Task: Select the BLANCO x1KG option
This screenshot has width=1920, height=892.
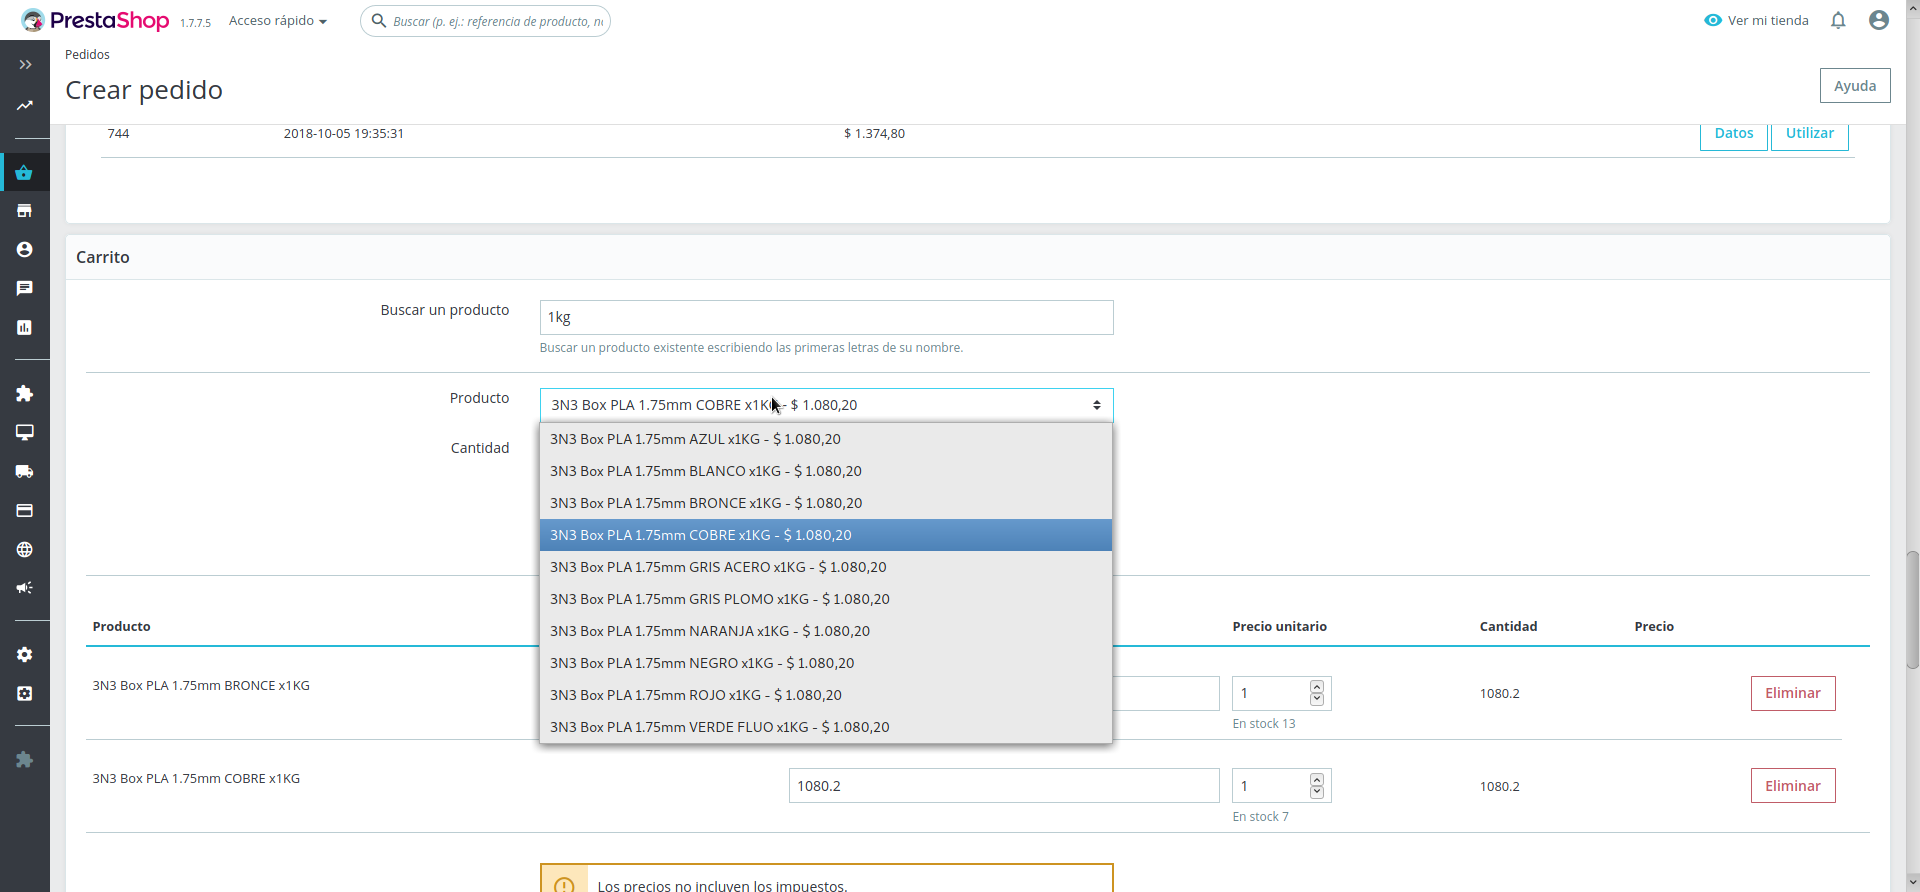Action: (826, 471)
